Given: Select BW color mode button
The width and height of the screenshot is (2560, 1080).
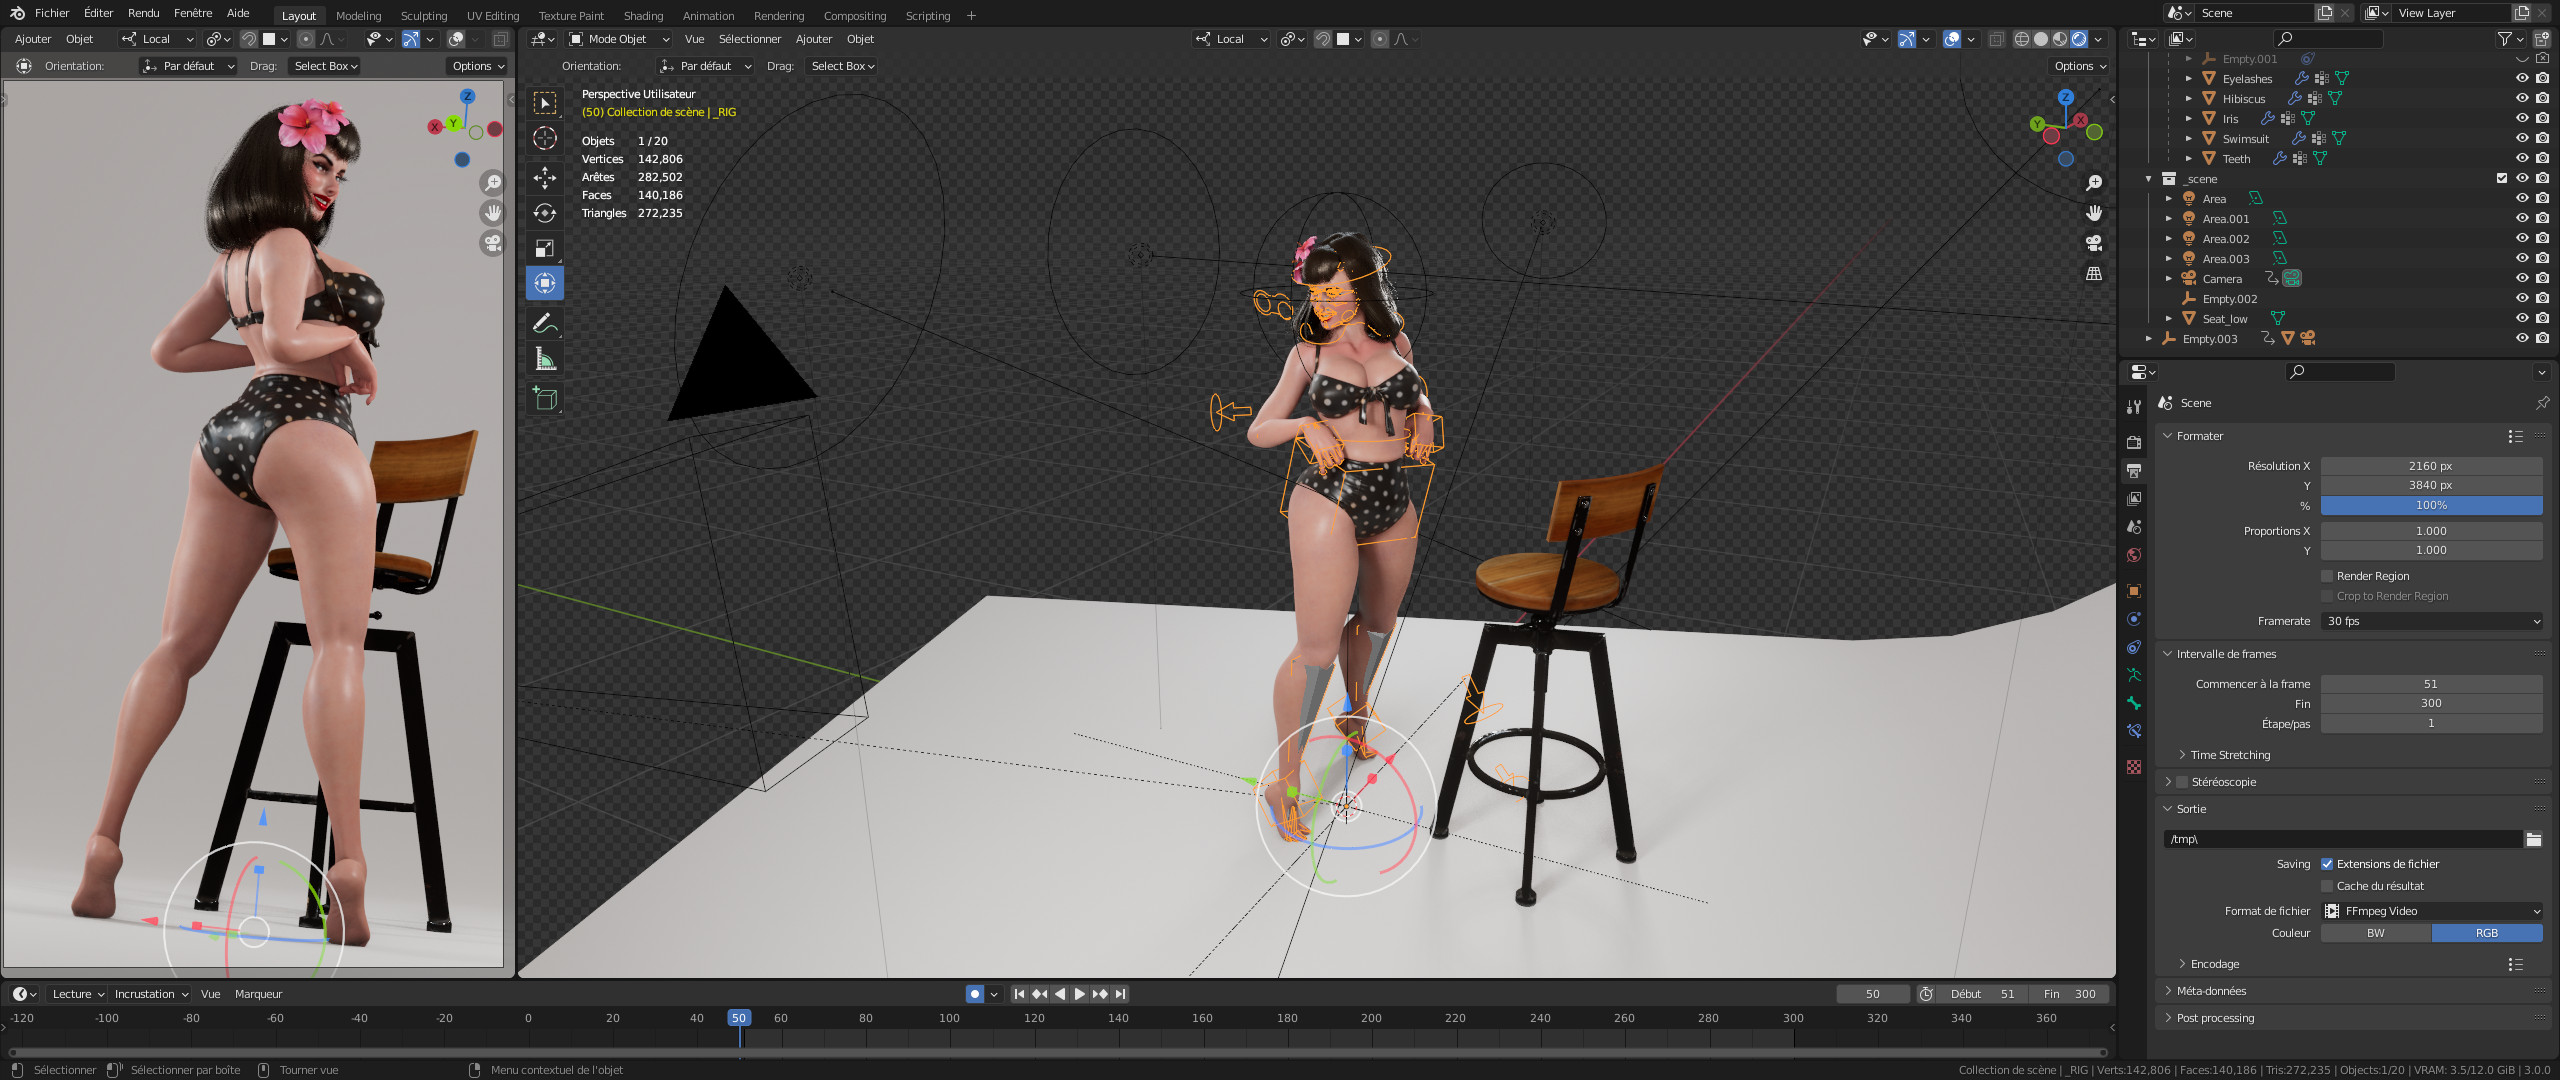Looking at the screenshot, I should [x=2375, y=933].
